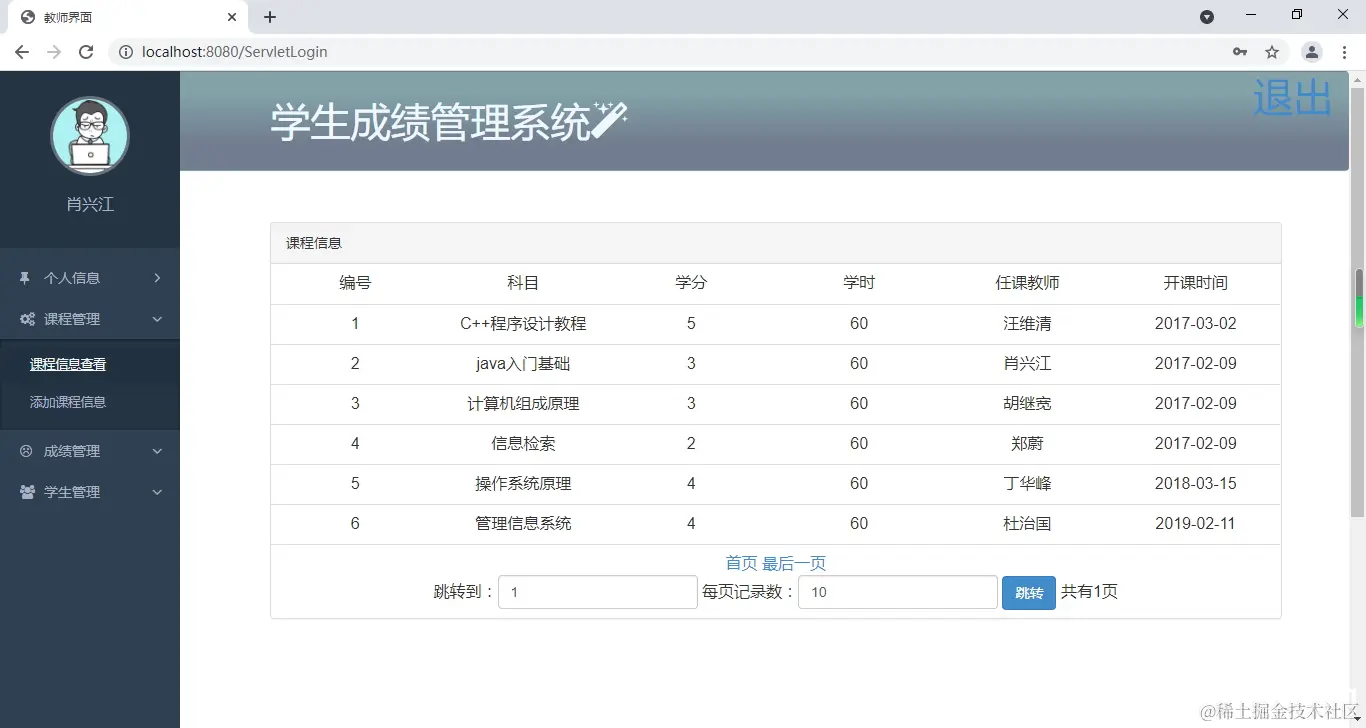Click the browser address bar URL
The width and height of the screenshot is (1366, 728).
tap(235, 52)
